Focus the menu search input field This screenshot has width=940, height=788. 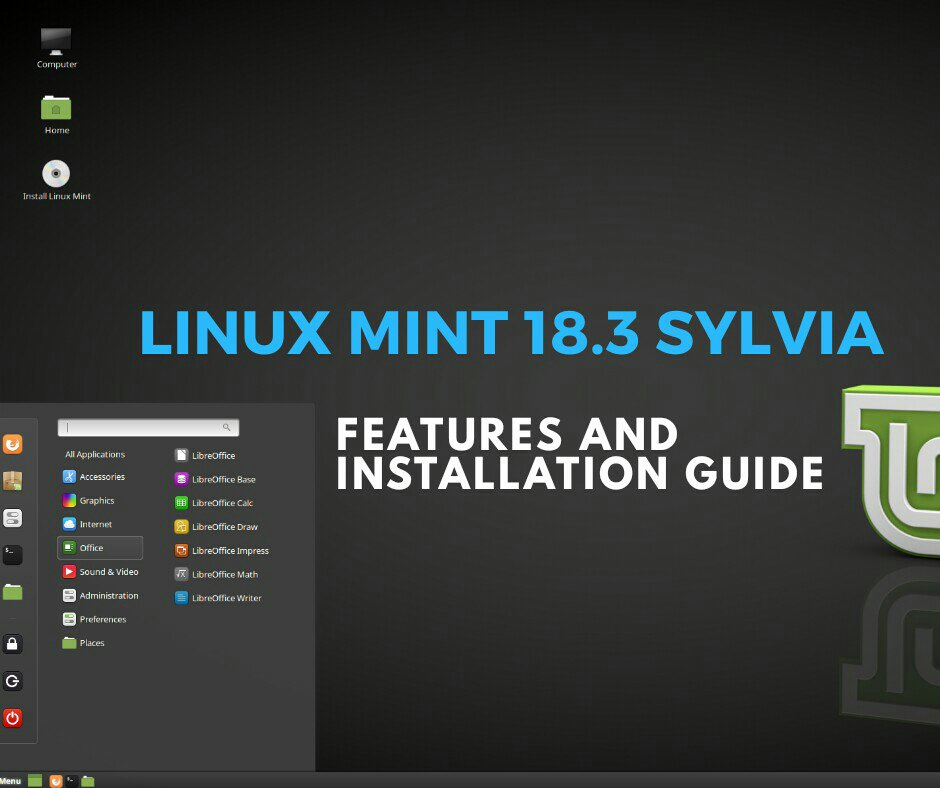pyautogui.click(x=148, y=428)
